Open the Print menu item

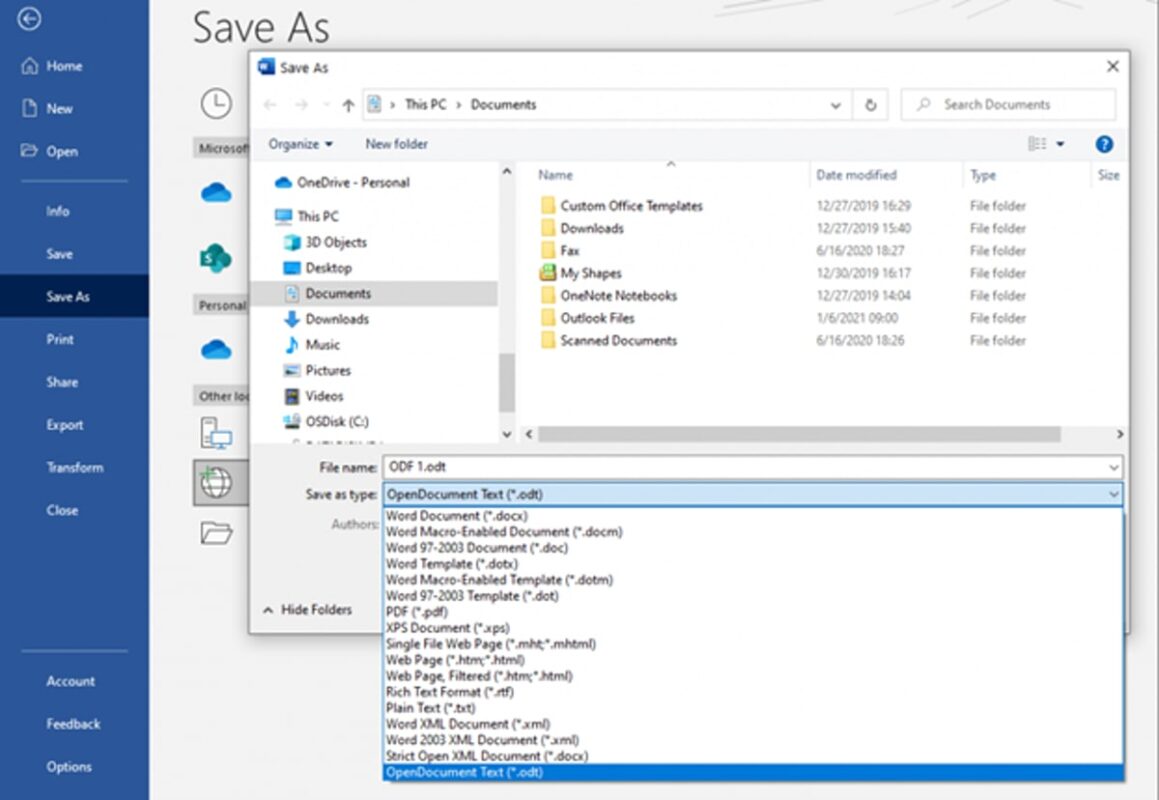[60, 339]
